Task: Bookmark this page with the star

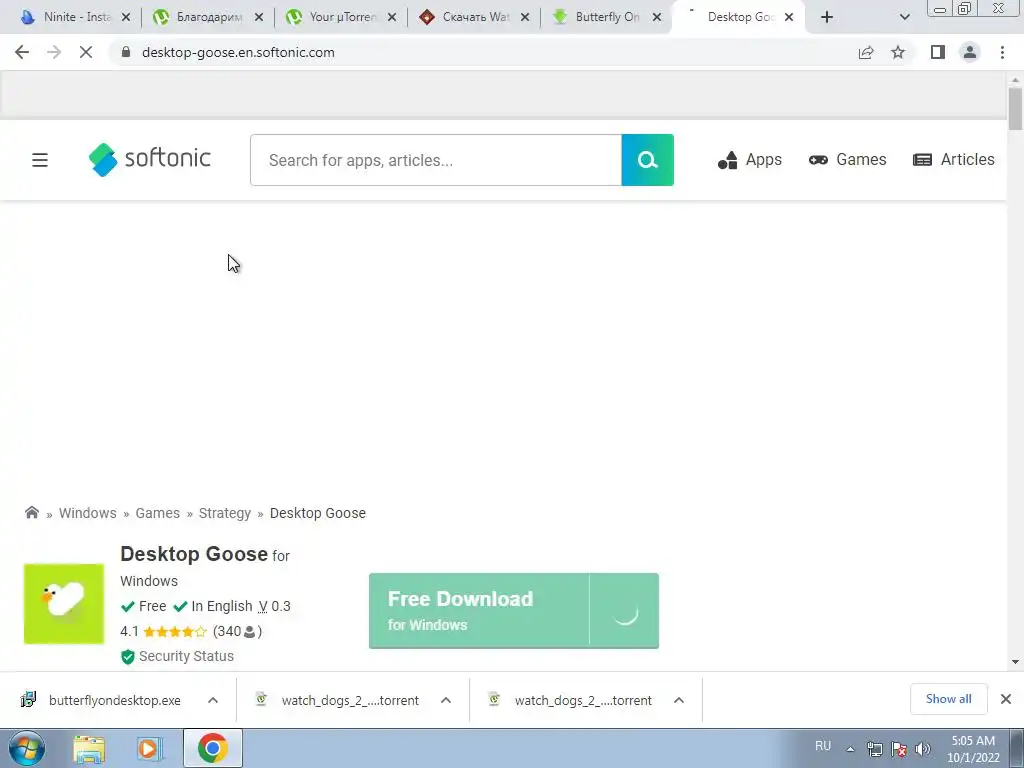Action: [x=898, y=52]
